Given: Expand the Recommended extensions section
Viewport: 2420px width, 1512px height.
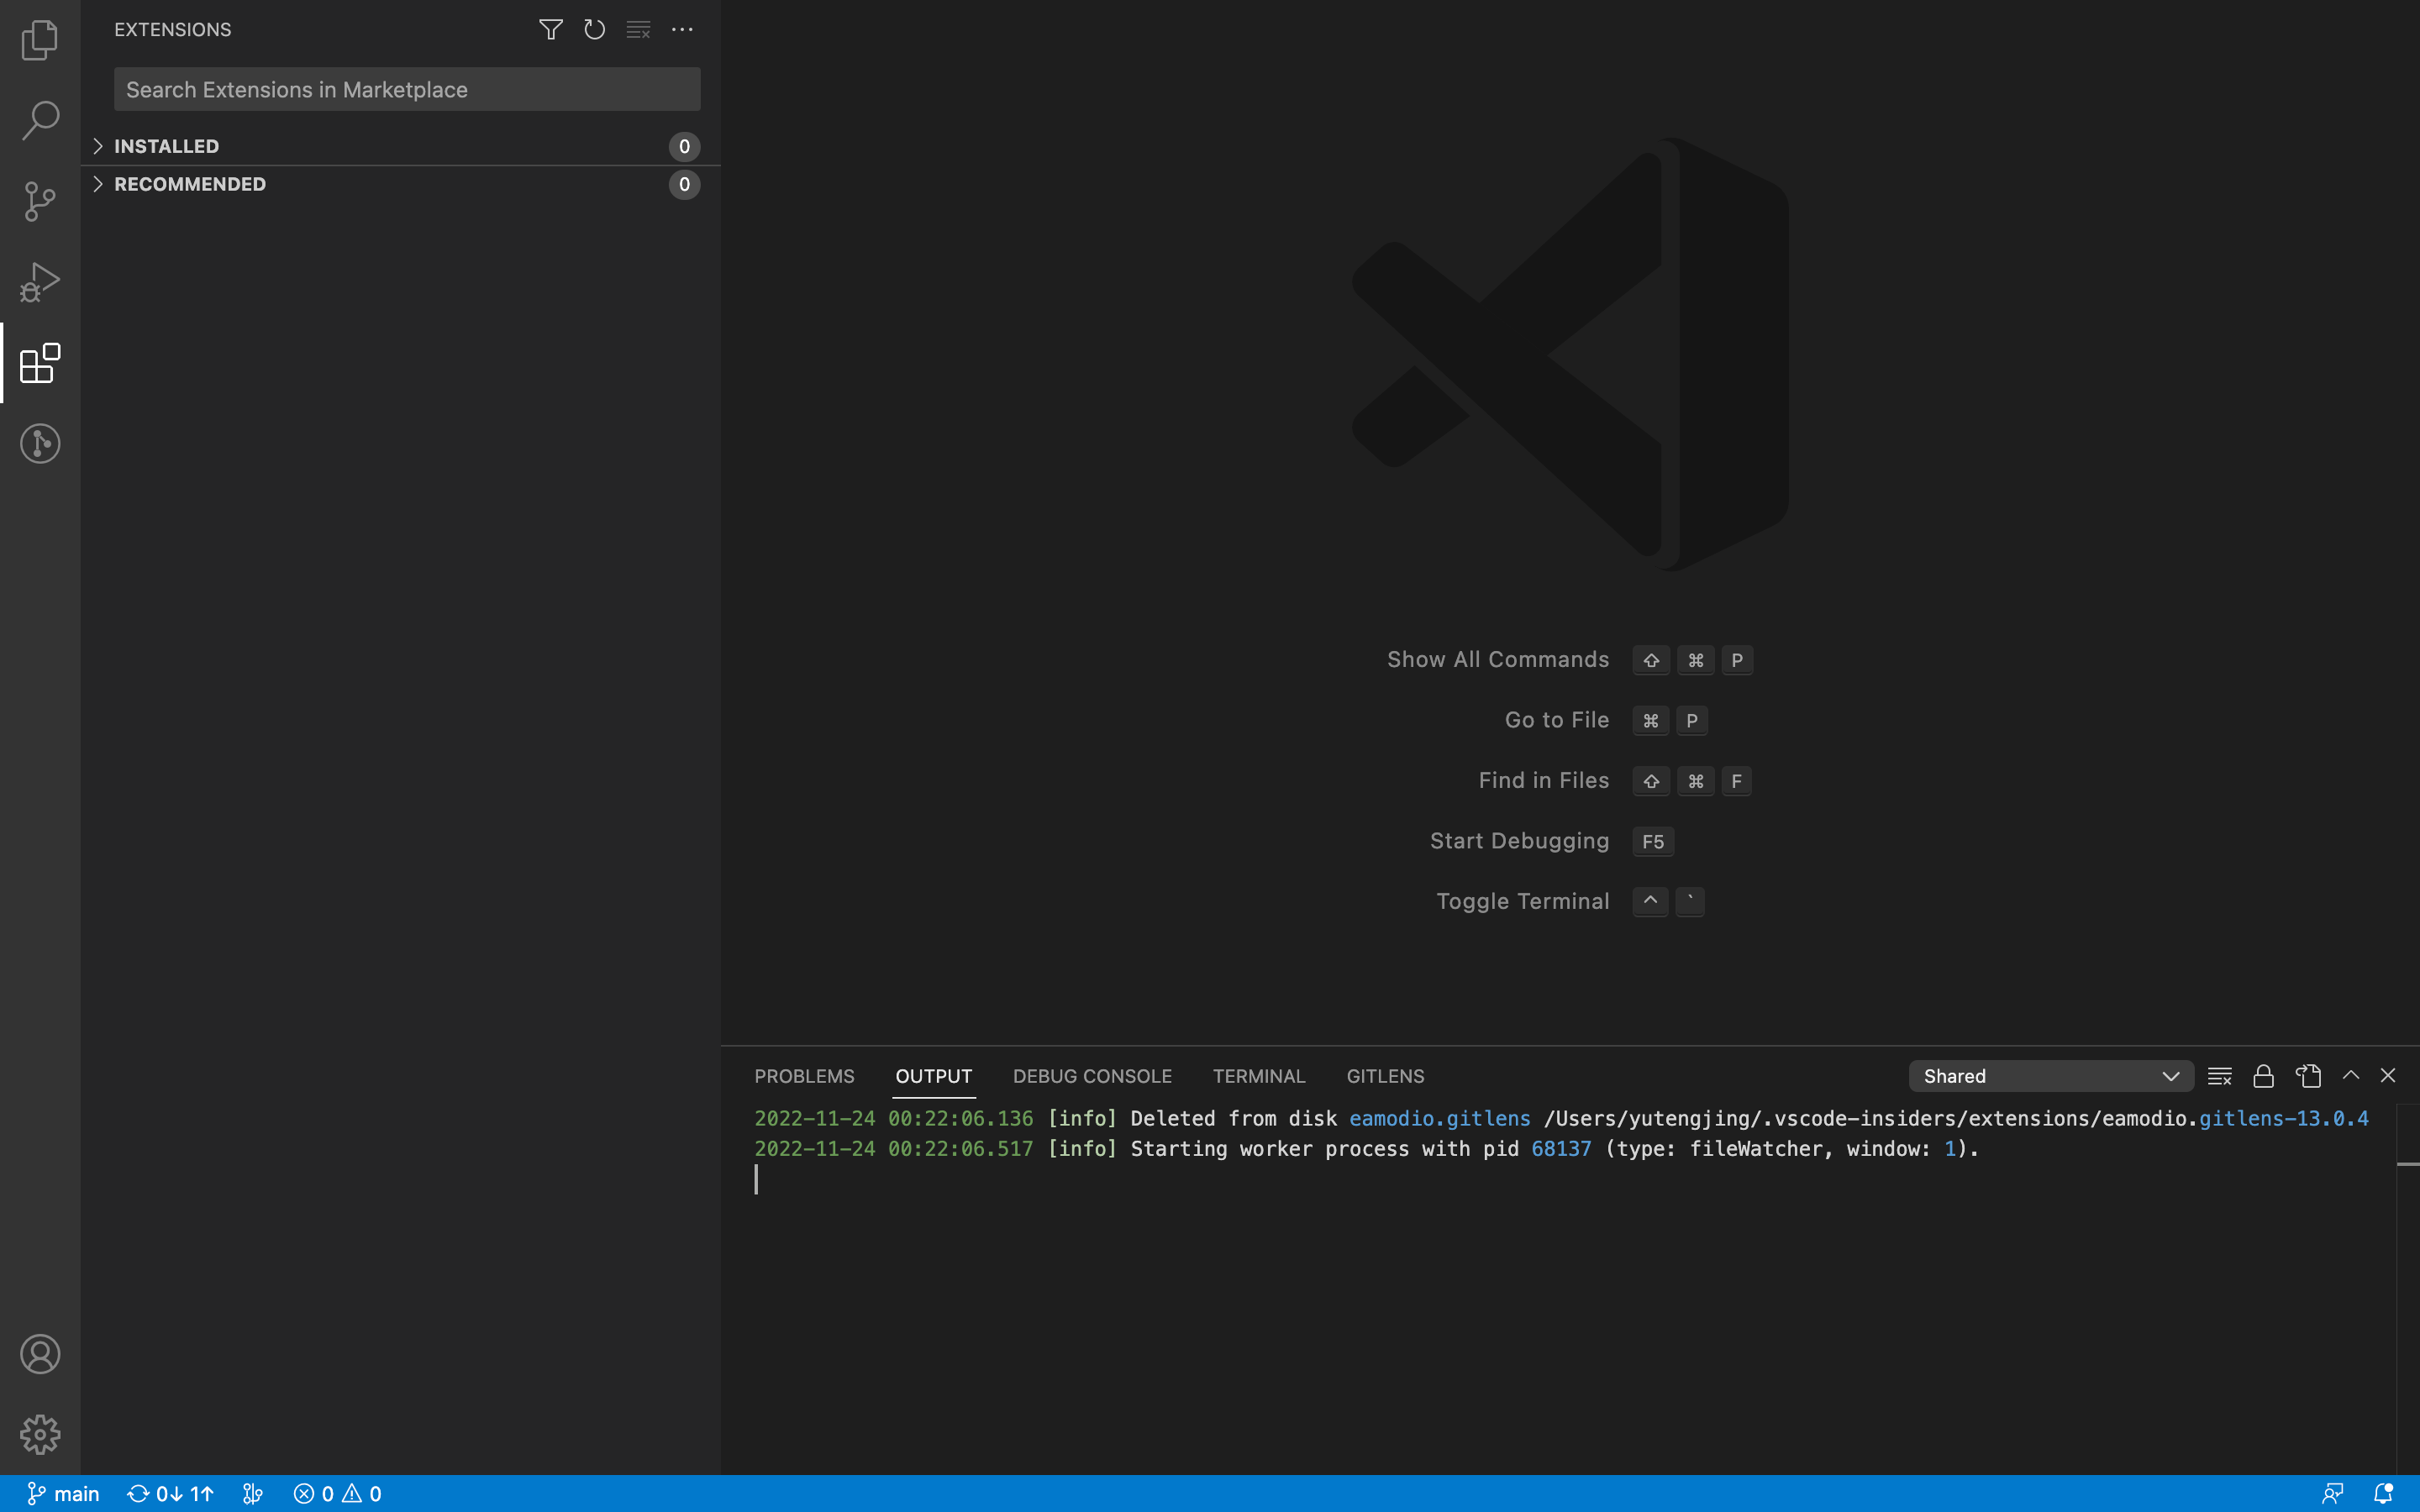Looking at the screenshot, I should [x=189, y=183].
